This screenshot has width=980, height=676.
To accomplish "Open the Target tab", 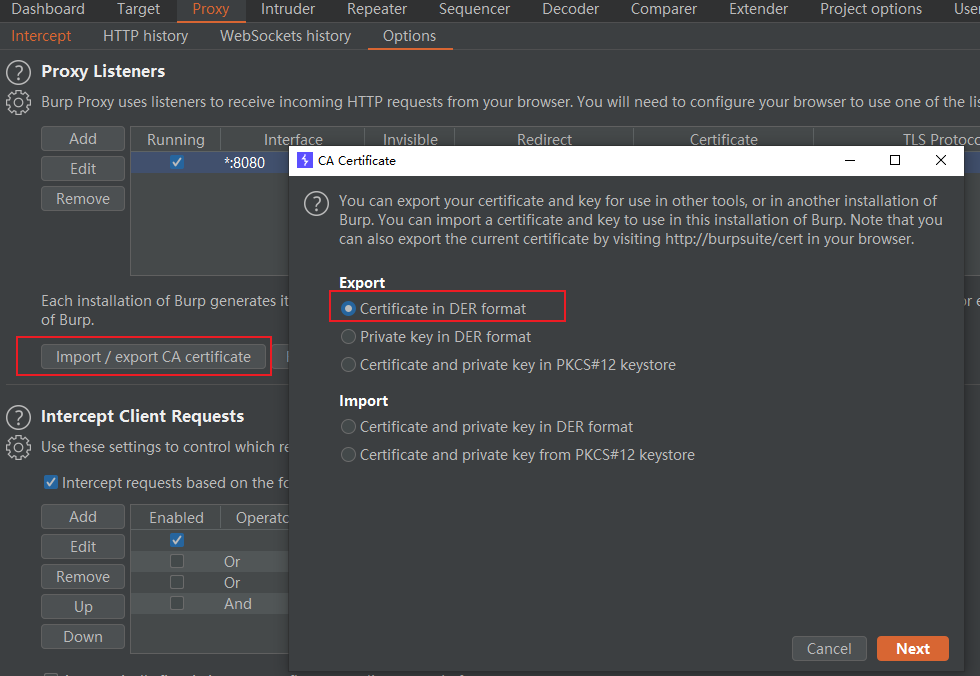I will [138, 9].
